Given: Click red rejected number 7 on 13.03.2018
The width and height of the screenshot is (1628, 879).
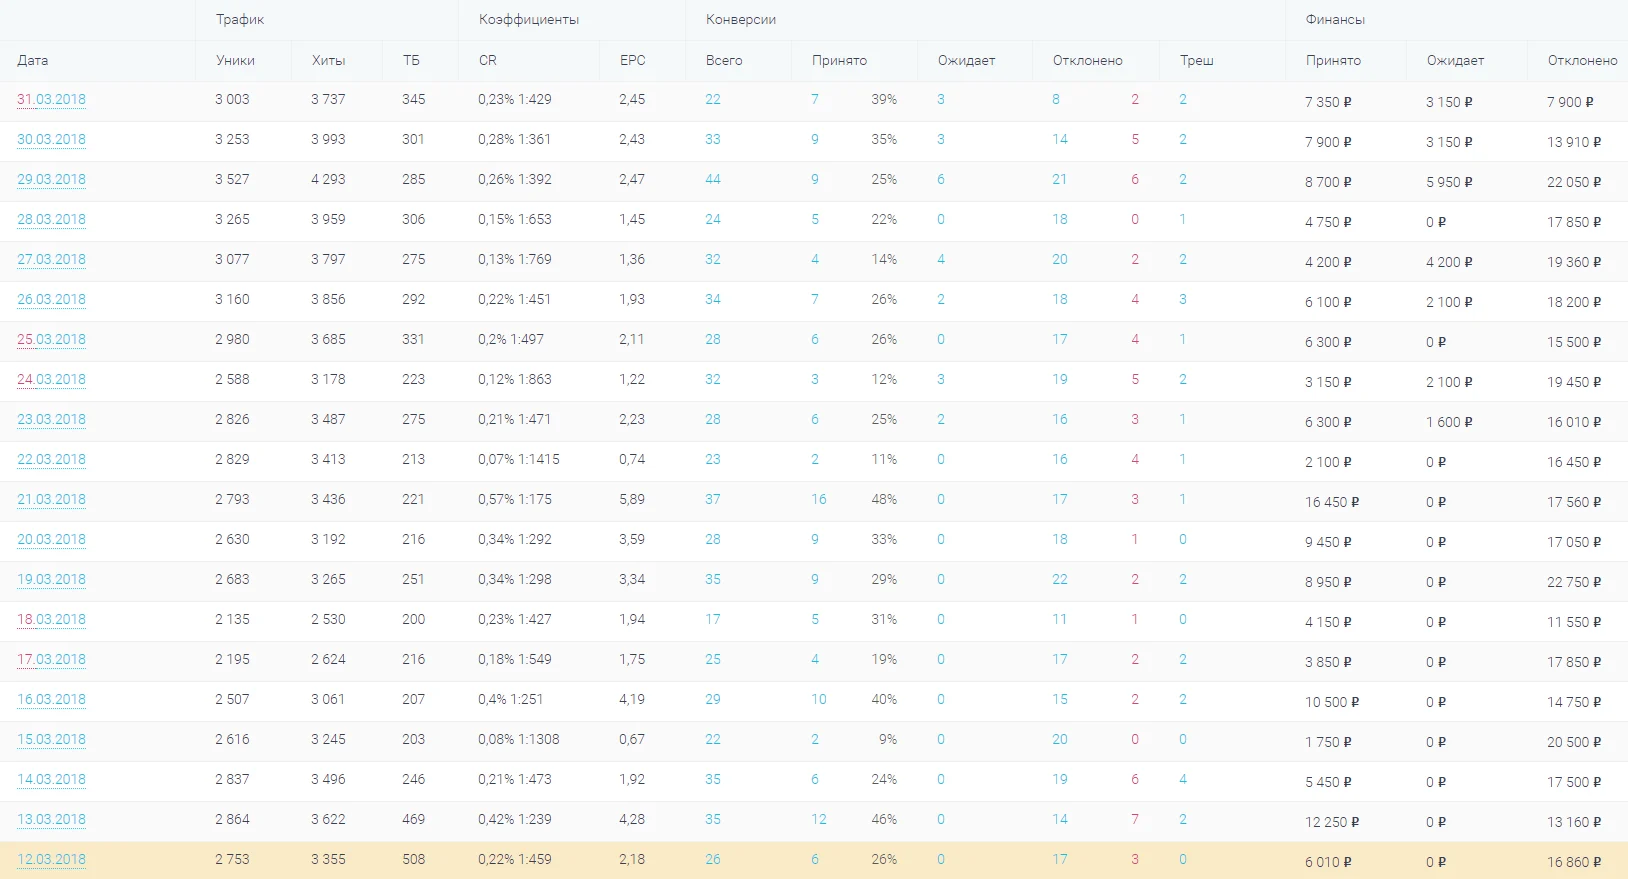Looking at the screenshot, I should point(1135,820).
